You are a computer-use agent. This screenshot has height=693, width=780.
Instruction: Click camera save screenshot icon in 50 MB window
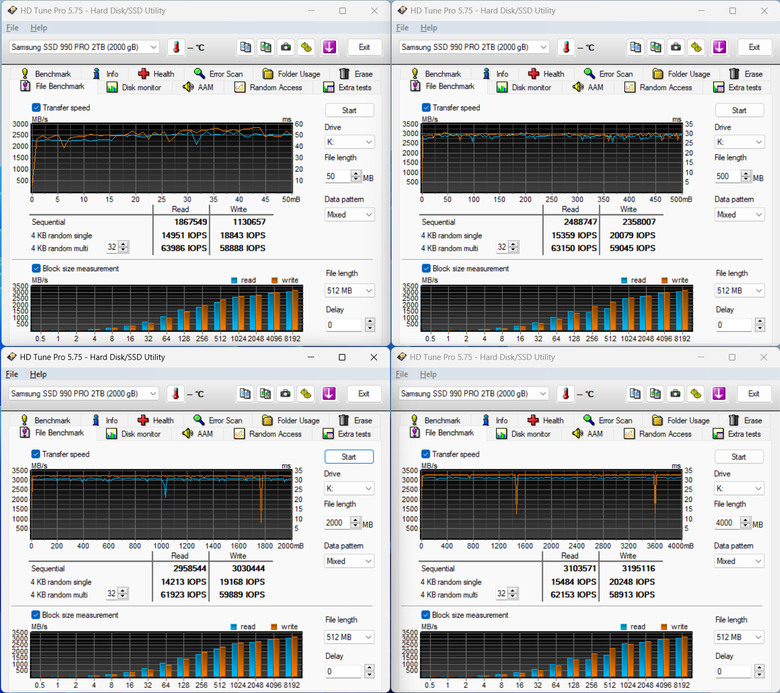[x=286, y=47]
